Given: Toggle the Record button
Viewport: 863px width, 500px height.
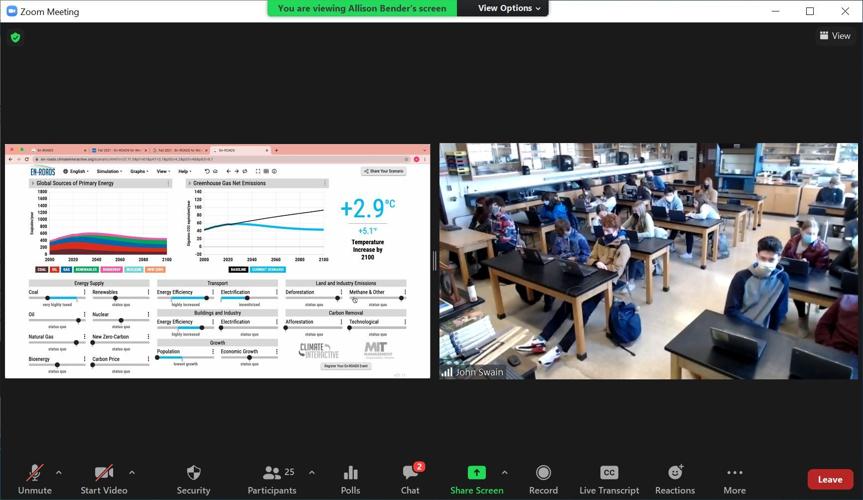Looking at the screenshot, I should click(x=543, y=479).
